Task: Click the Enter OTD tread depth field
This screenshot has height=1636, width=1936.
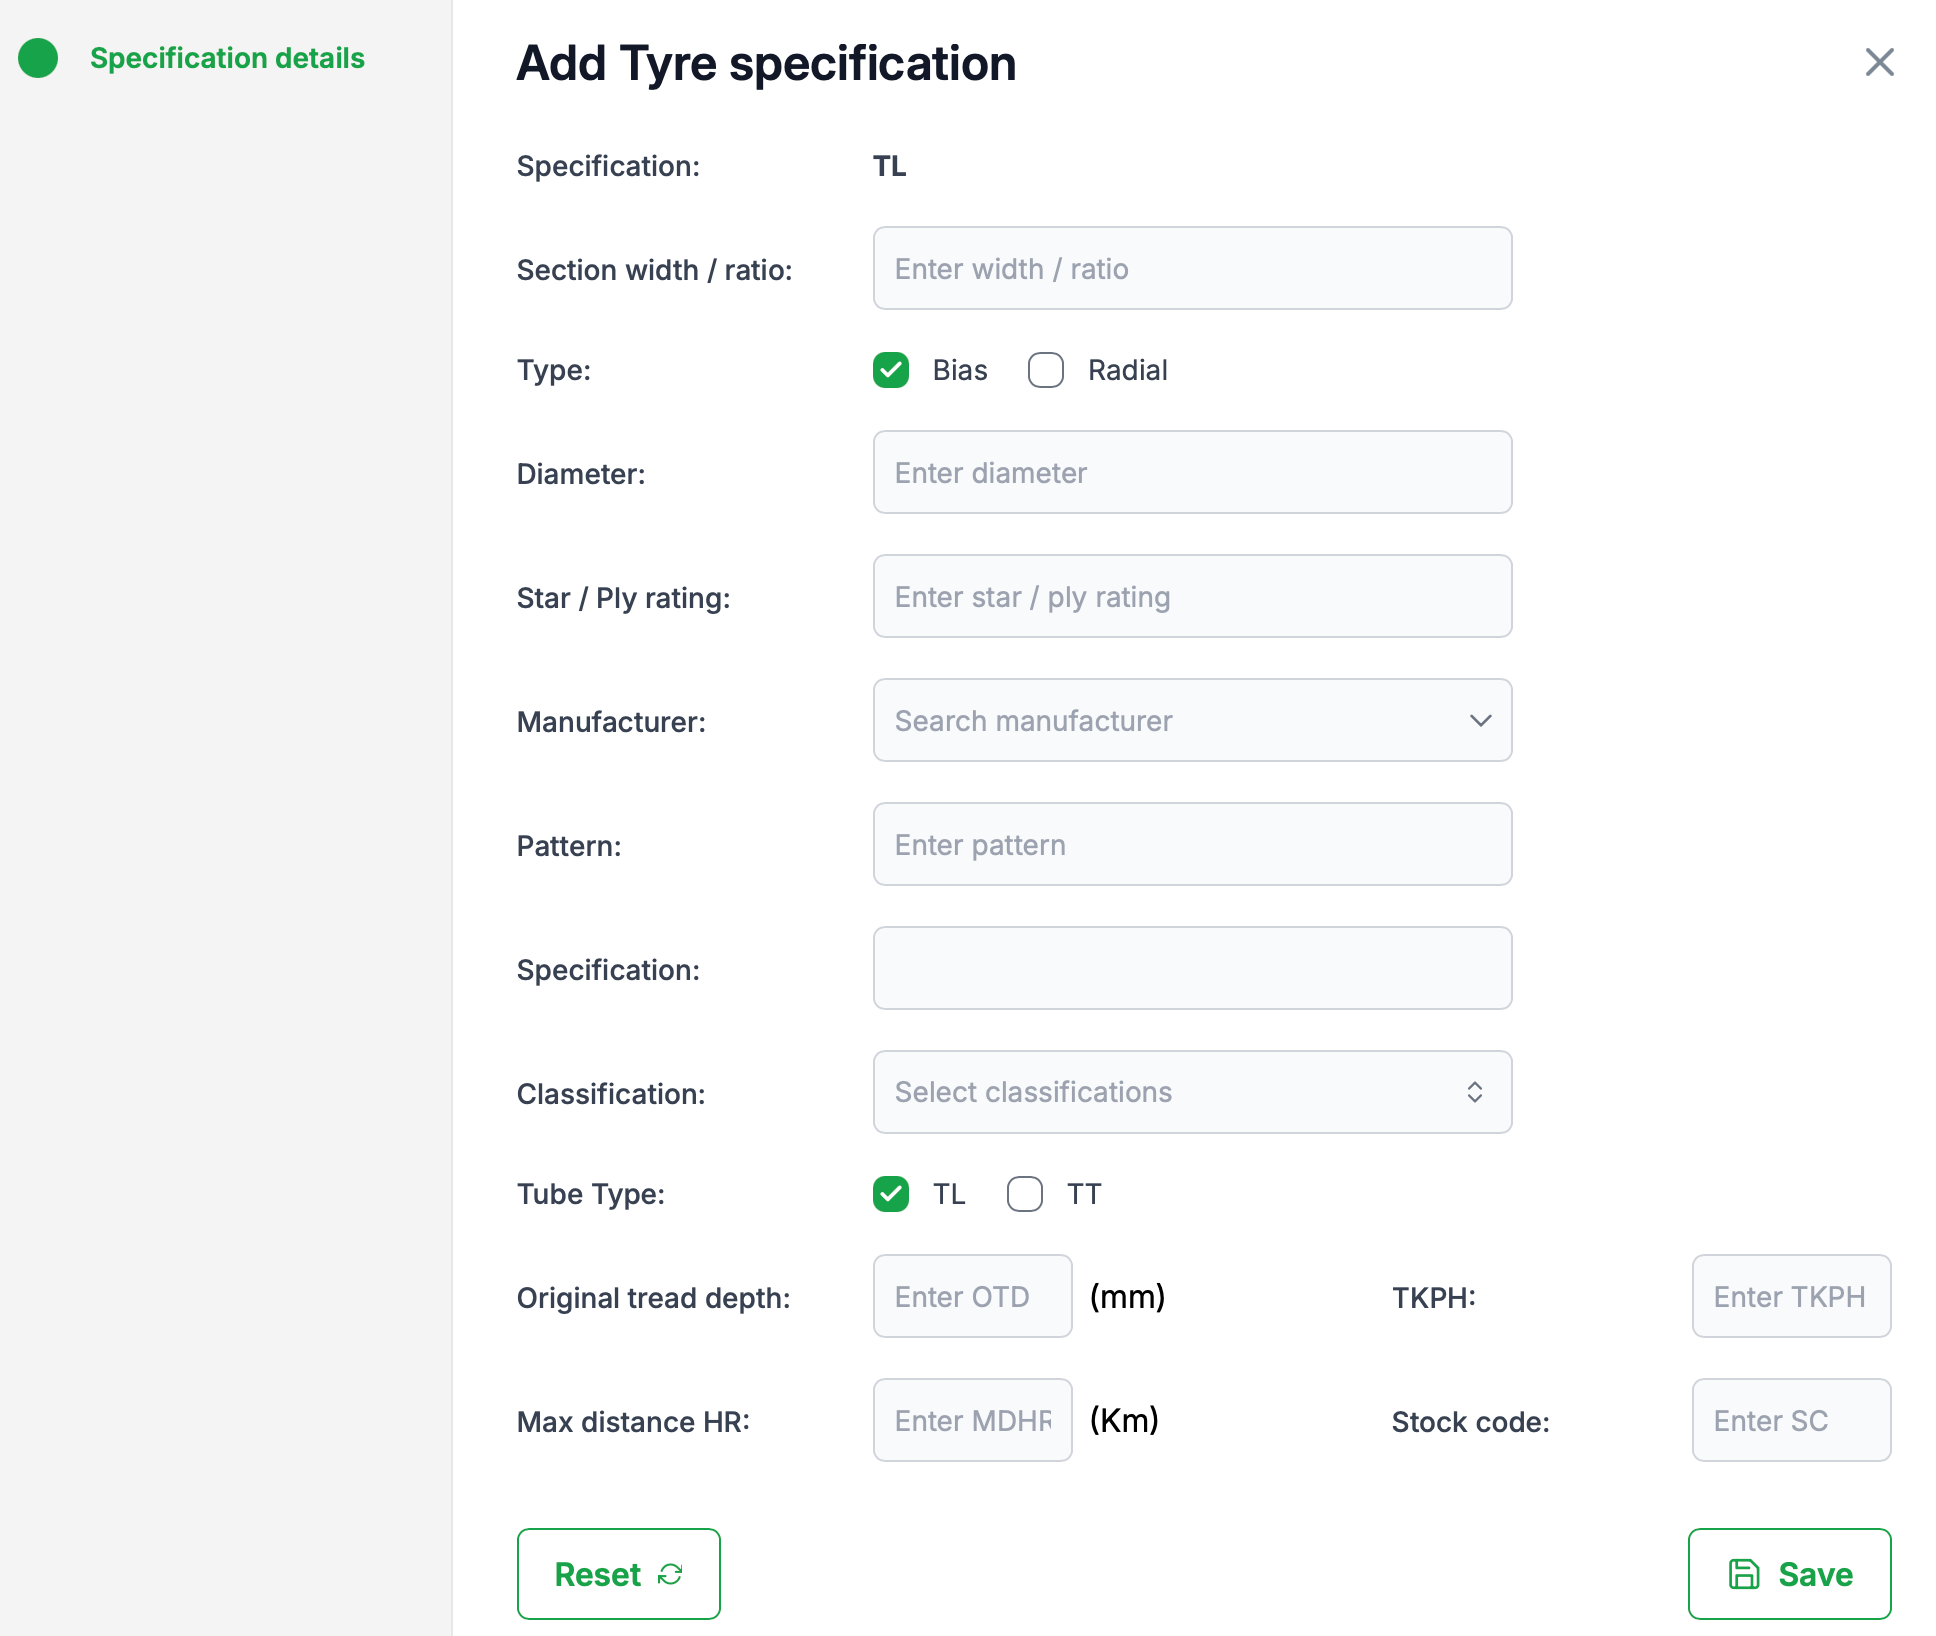Action: tap(972, 1297)
